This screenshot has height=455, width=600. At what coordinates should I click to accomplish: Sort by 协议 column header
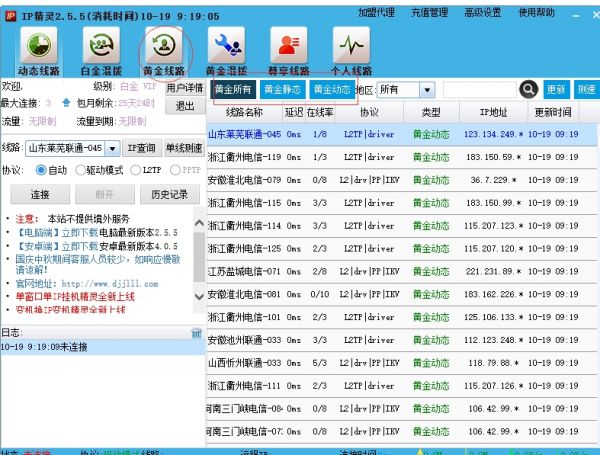coord(369,113)
